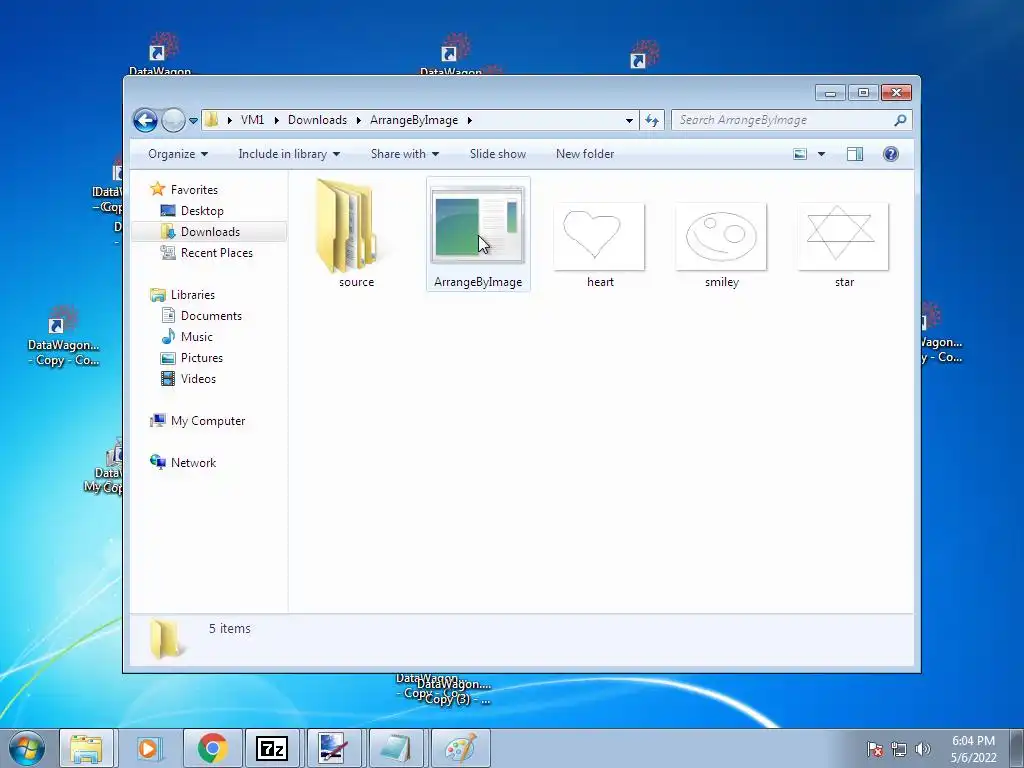
Task: Expand arrow after ArrangeByImage breadcrumb
Action: tap(470, 120)
